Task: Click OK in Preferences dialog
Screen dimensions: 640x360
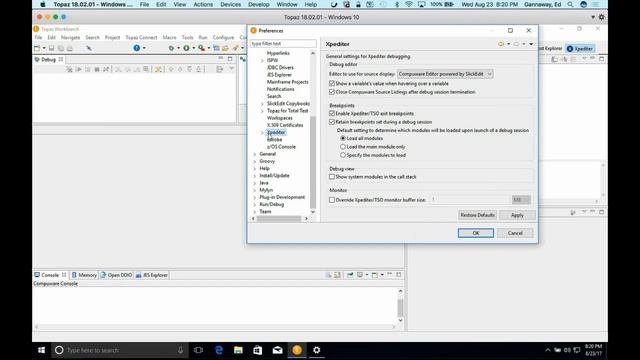Action: 476,233
